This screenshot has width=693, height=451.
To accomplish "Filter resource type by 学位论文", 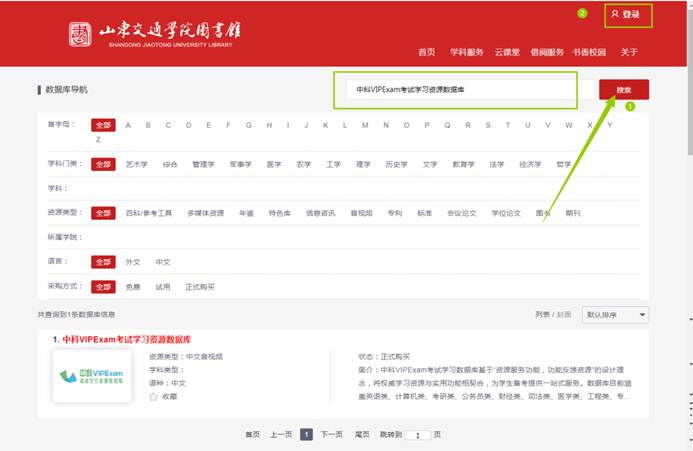I will coord(506,213).
